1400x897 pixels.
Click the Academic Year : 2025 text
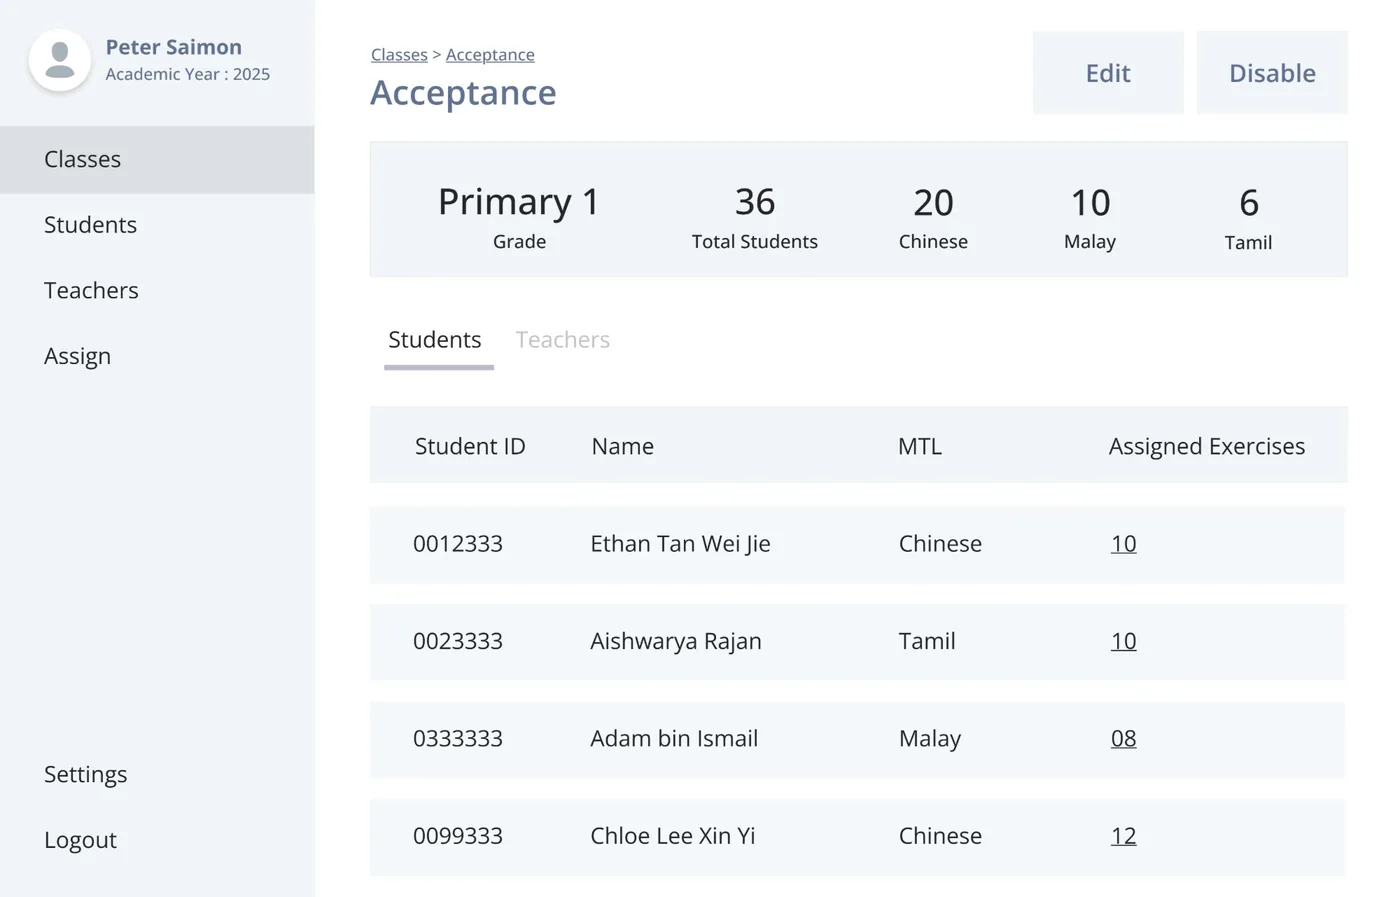tap(188, 74)
